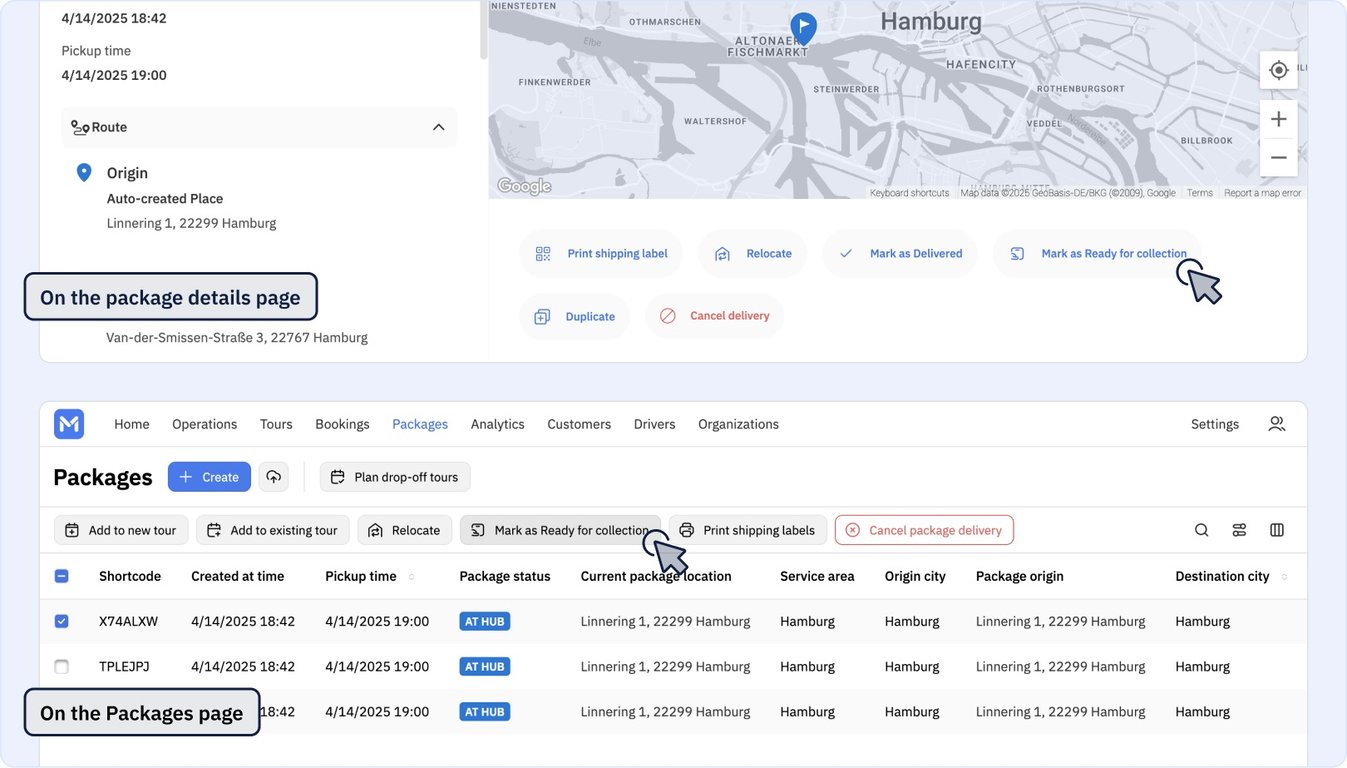Click the search magnifier icon
This screenshot has width=1347, height=768.
click(1202, 530)
